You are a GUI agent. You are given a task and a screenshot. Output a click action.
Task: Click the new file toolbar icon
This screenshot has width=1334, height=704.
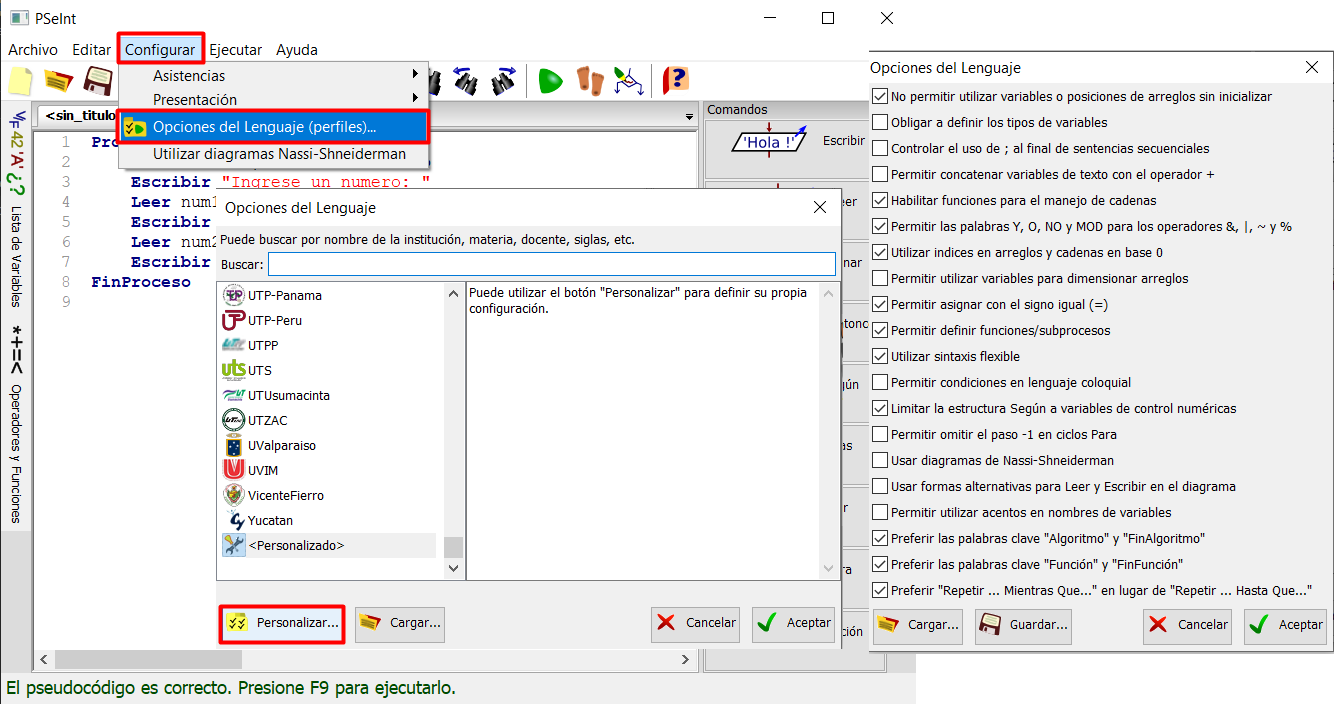21,80
